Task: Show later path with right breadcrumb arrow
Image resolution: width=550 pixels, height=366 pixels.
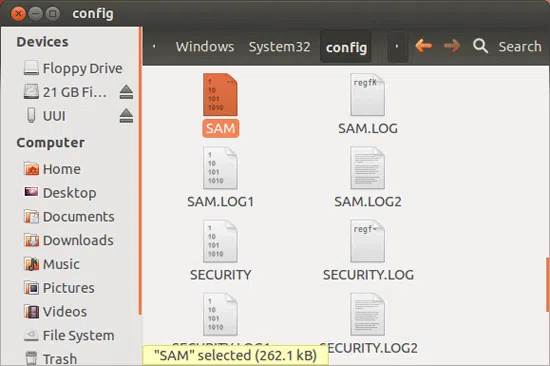Action: 397,46
